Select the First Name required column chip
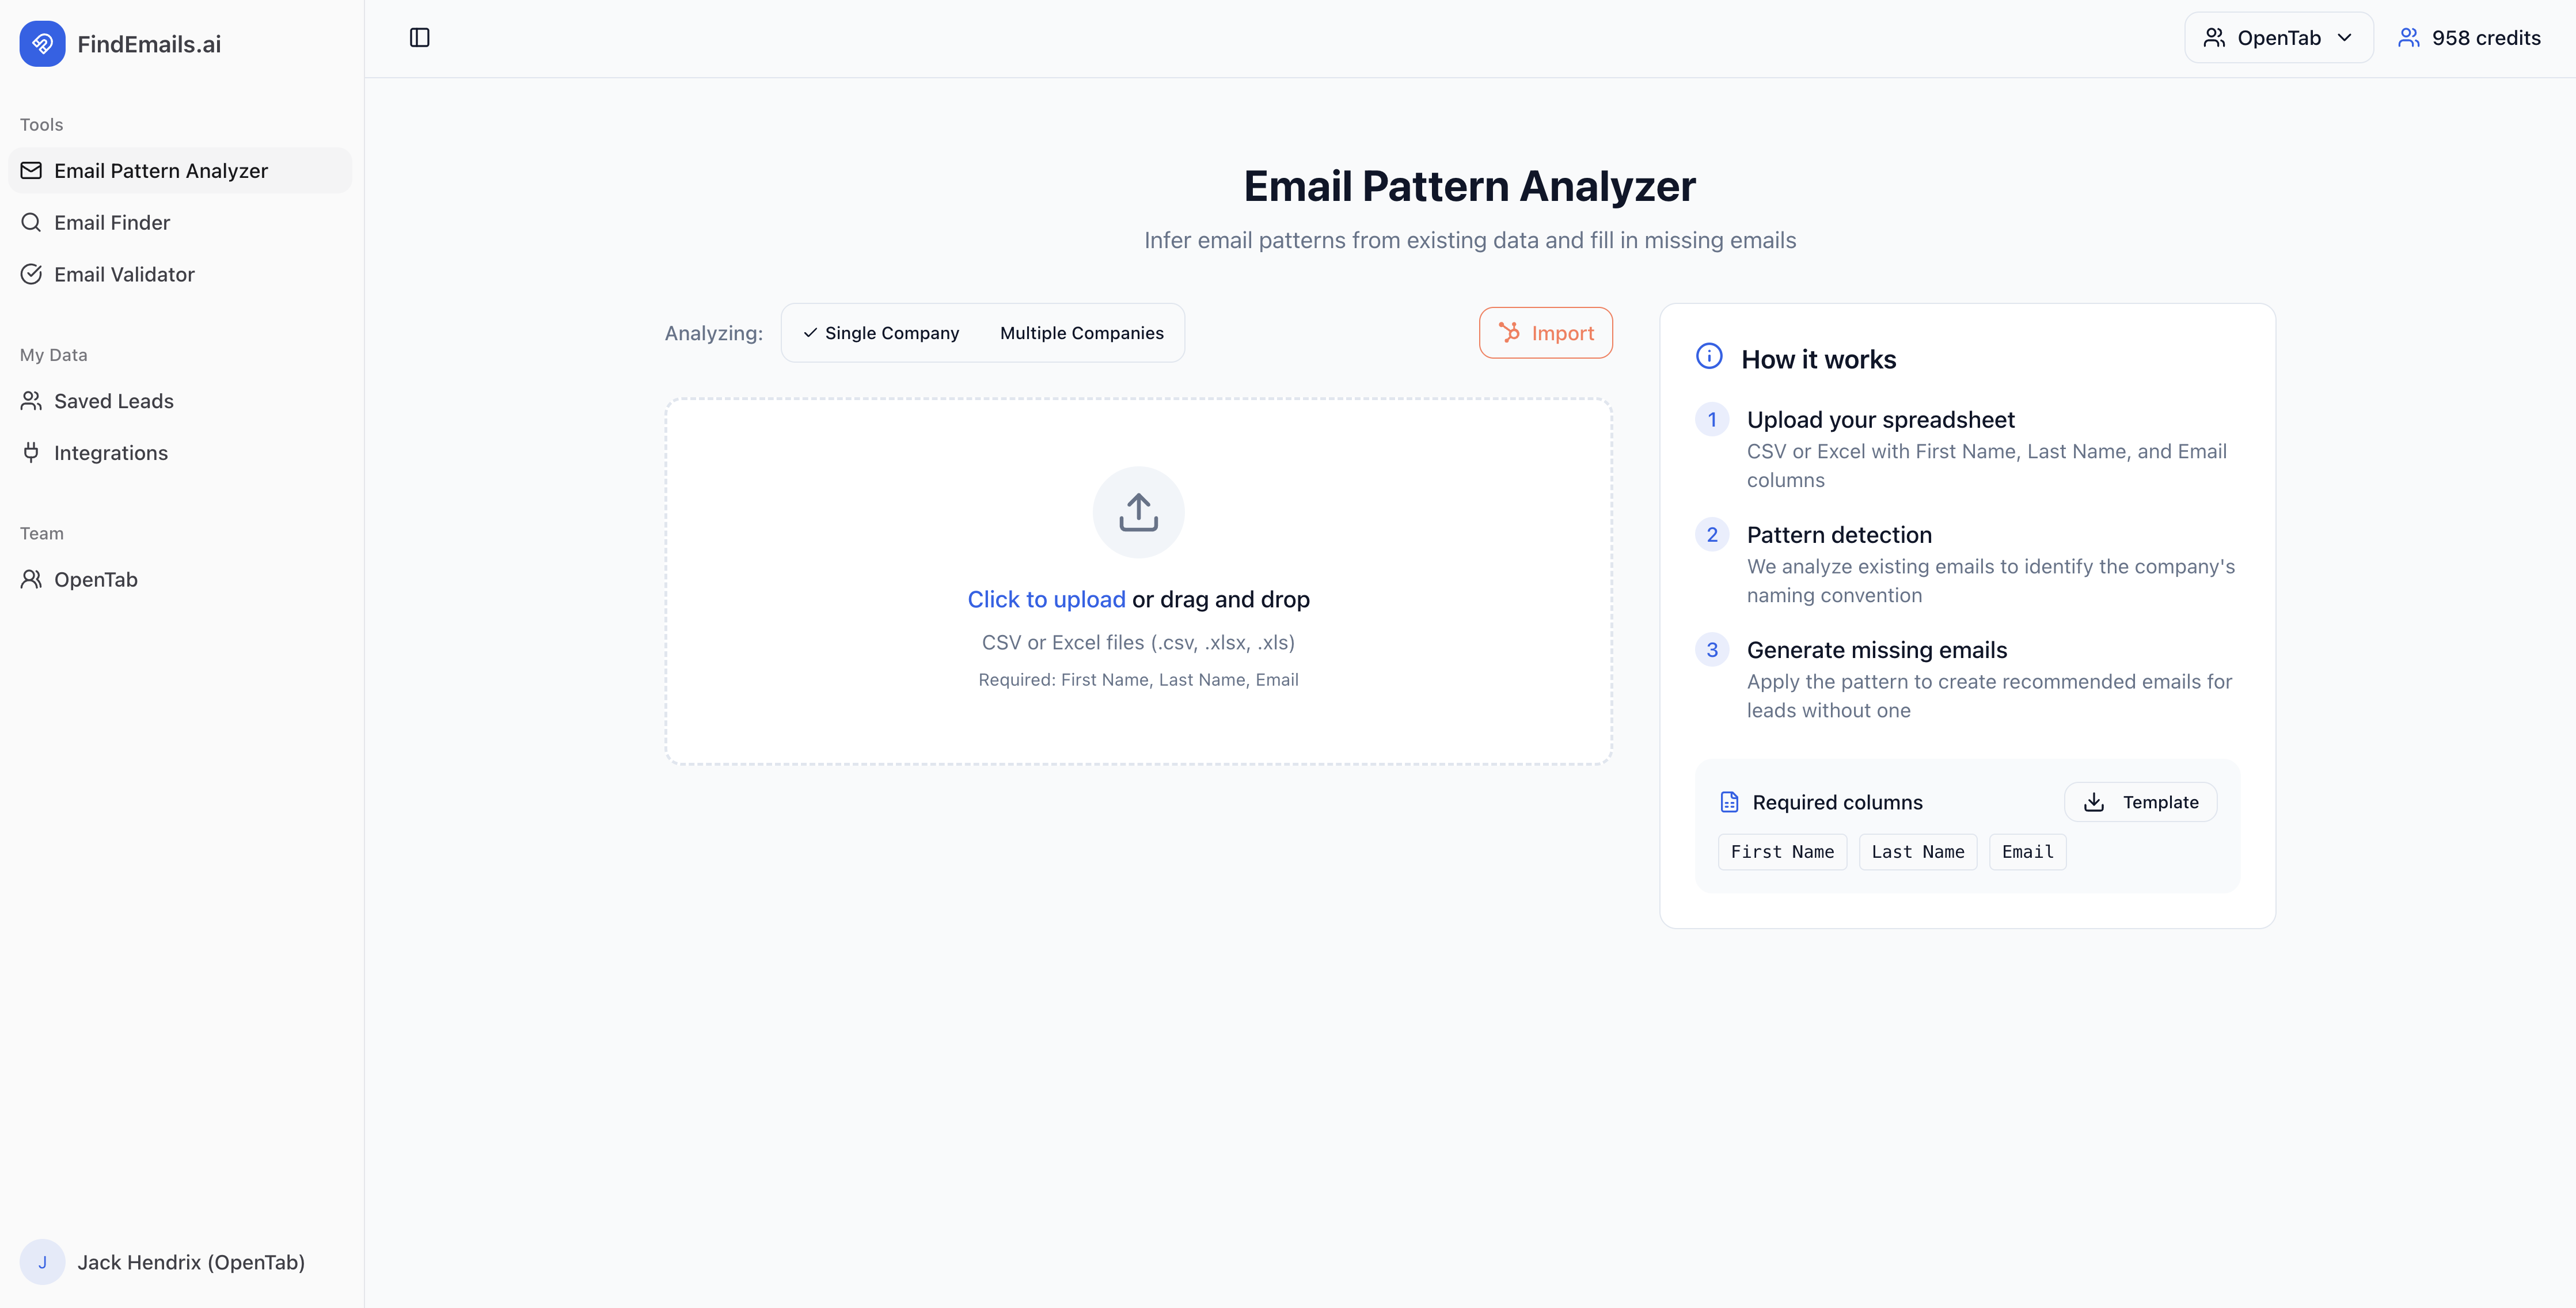This screenshot has height=1308, width=2576. 1782,852
